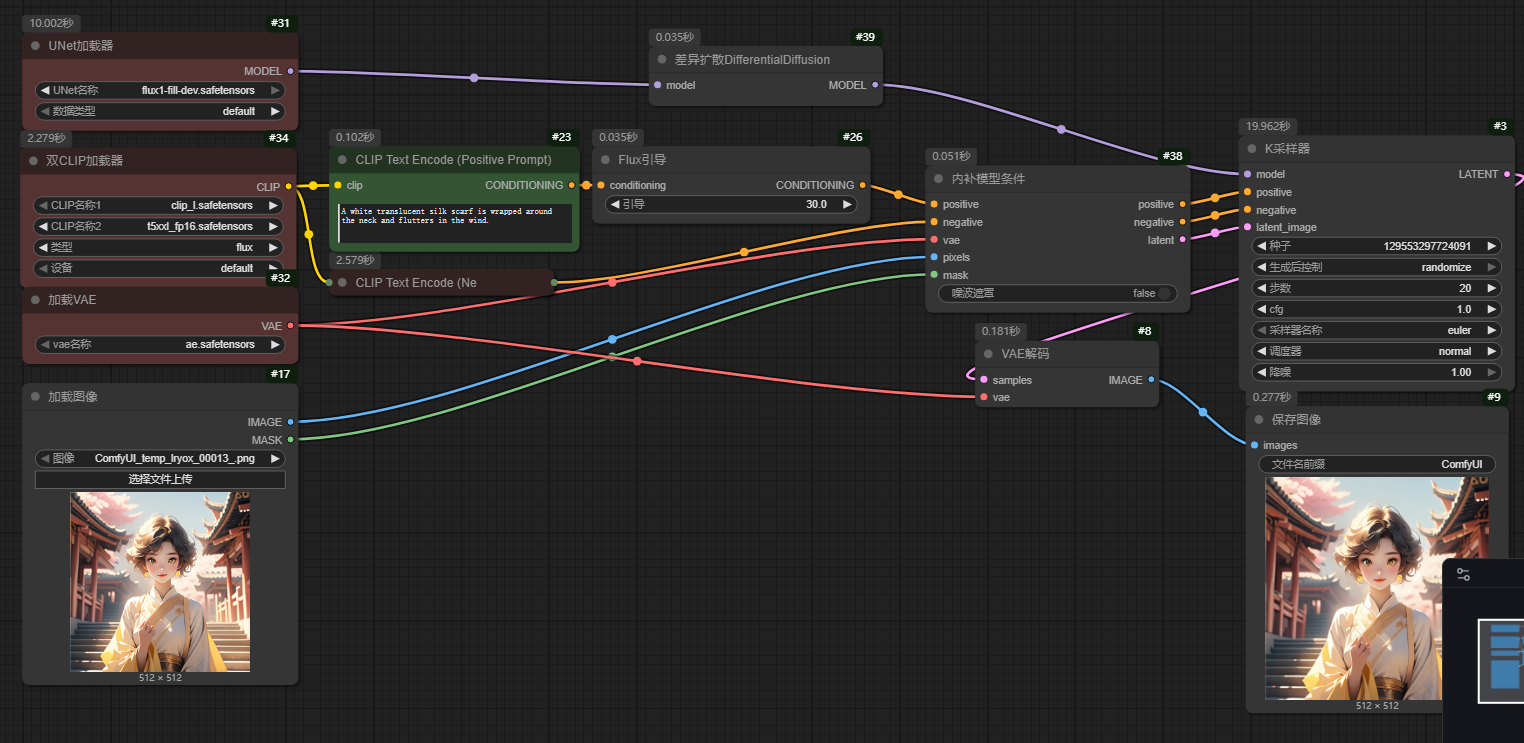Increase 步数 with its right arrow
Screen dimensions: 1524x743
(x=1491, y=288)
